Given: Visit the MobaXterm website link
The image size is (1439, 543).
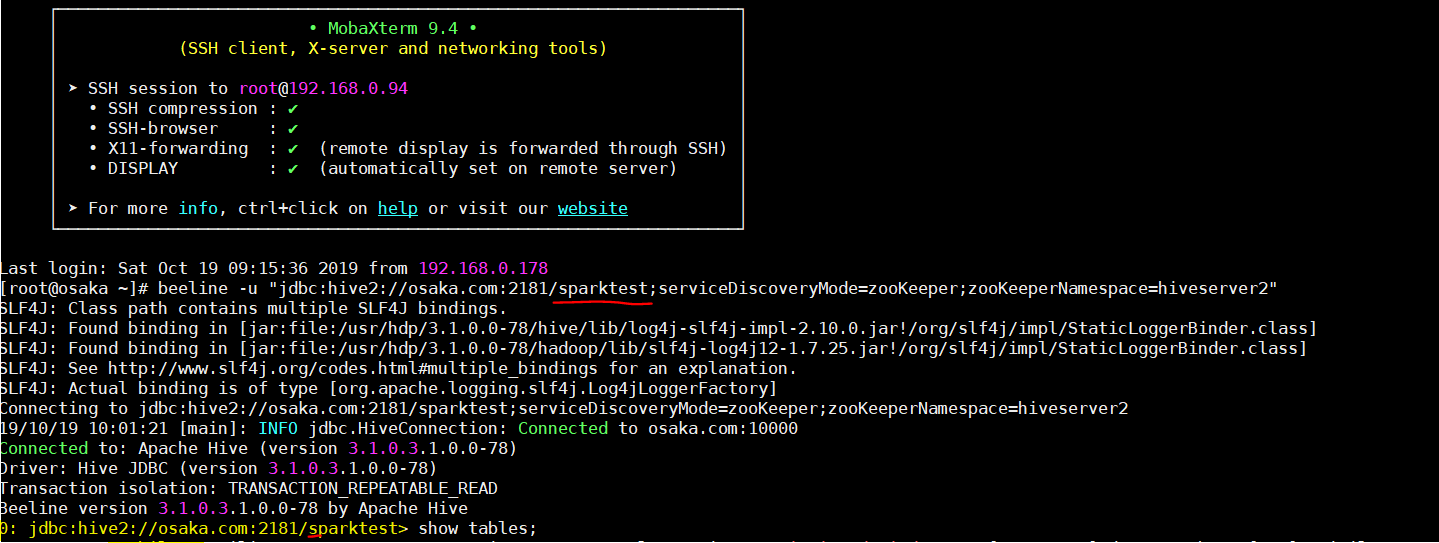Looking at the screenshot, I should 592,209.
